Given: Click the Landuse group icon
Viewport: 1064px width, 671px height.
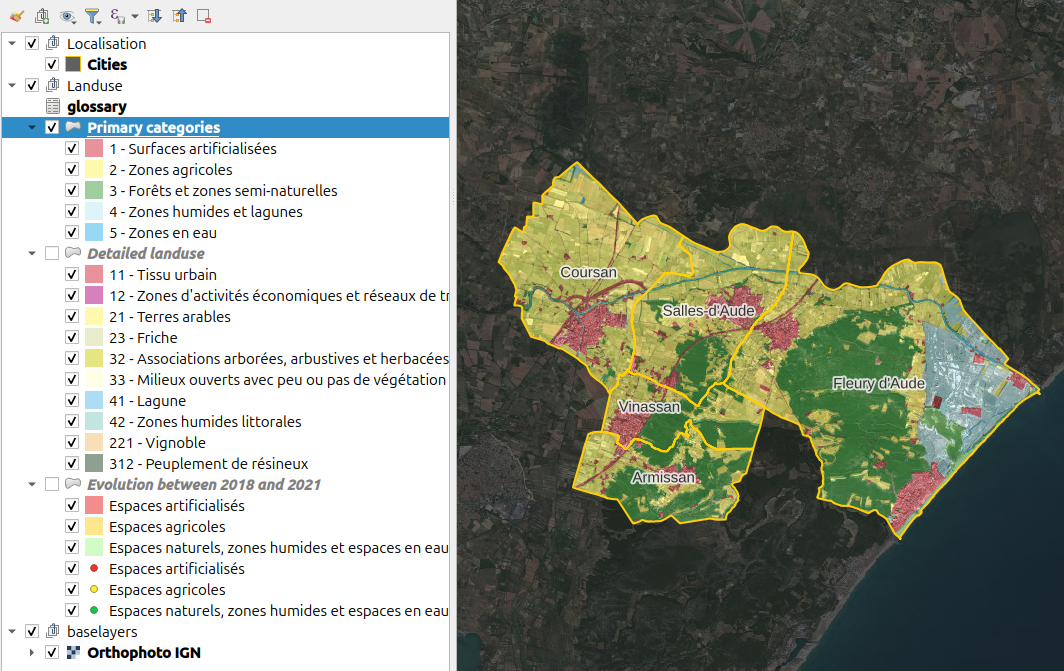Looking at the screenshot, I should tap(53, 85).
